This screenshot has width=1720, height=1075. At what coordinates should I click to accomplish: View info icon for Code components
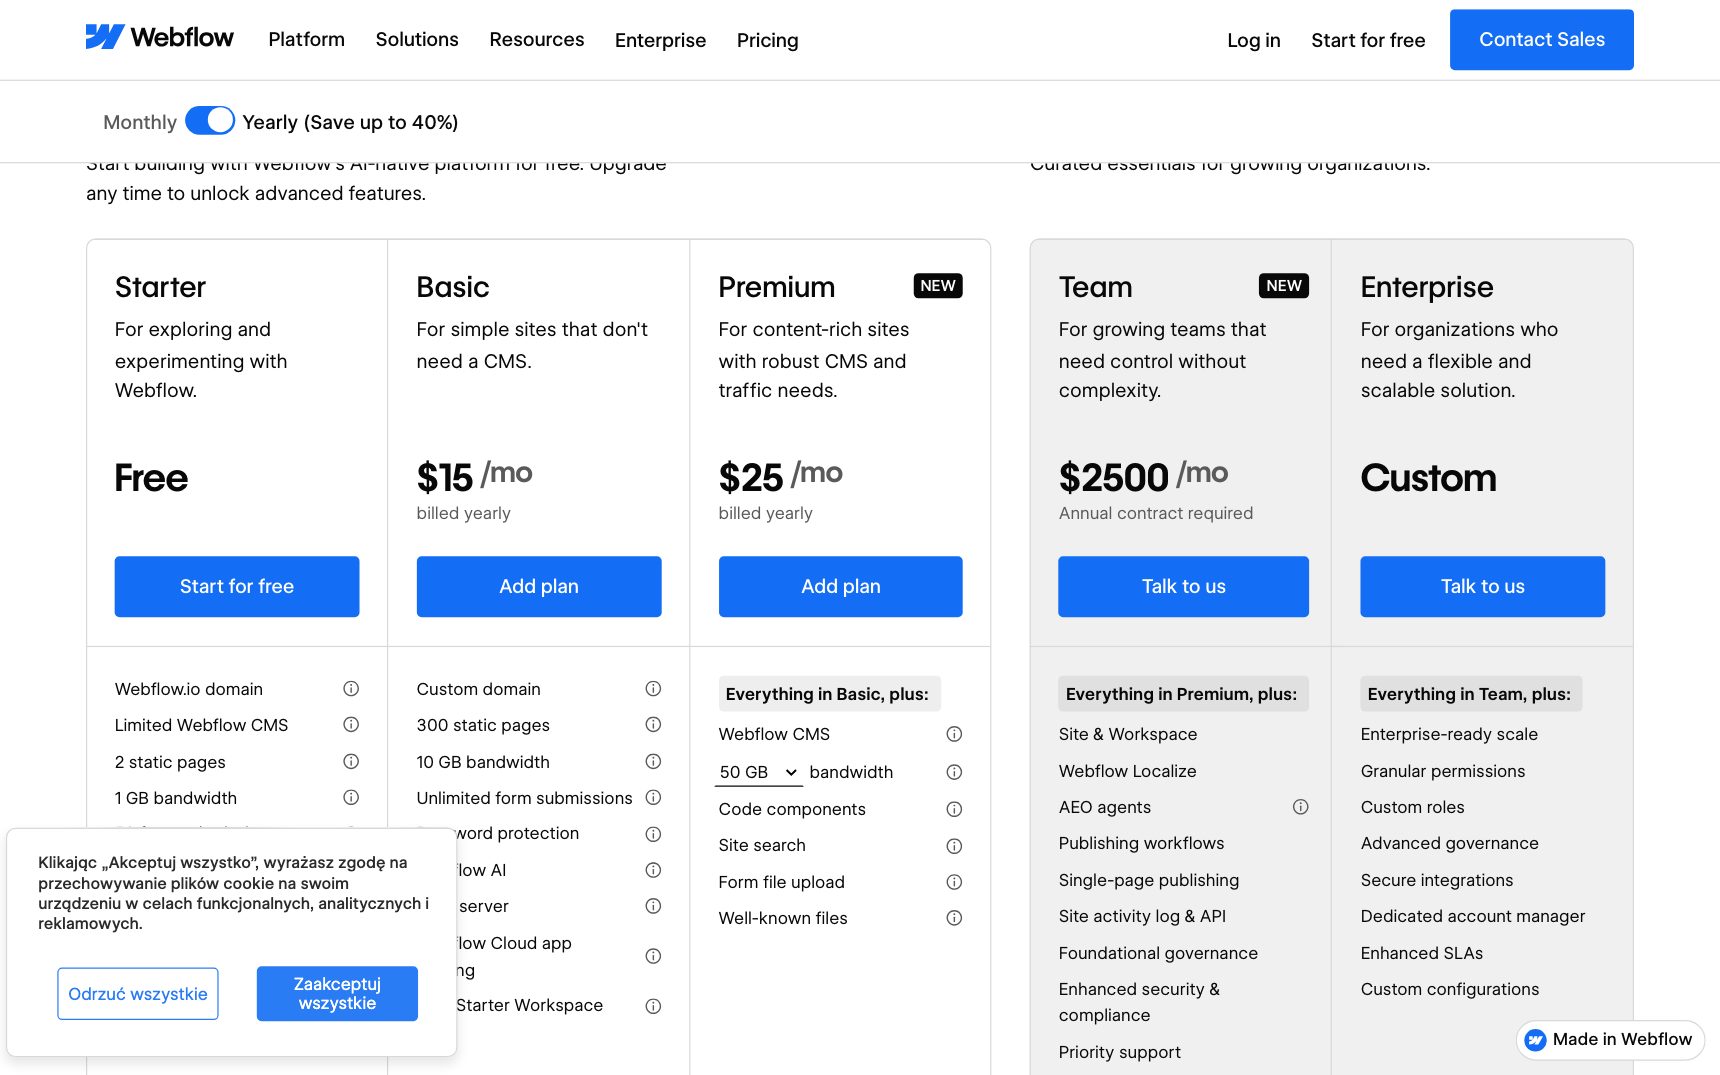(954, 809)
